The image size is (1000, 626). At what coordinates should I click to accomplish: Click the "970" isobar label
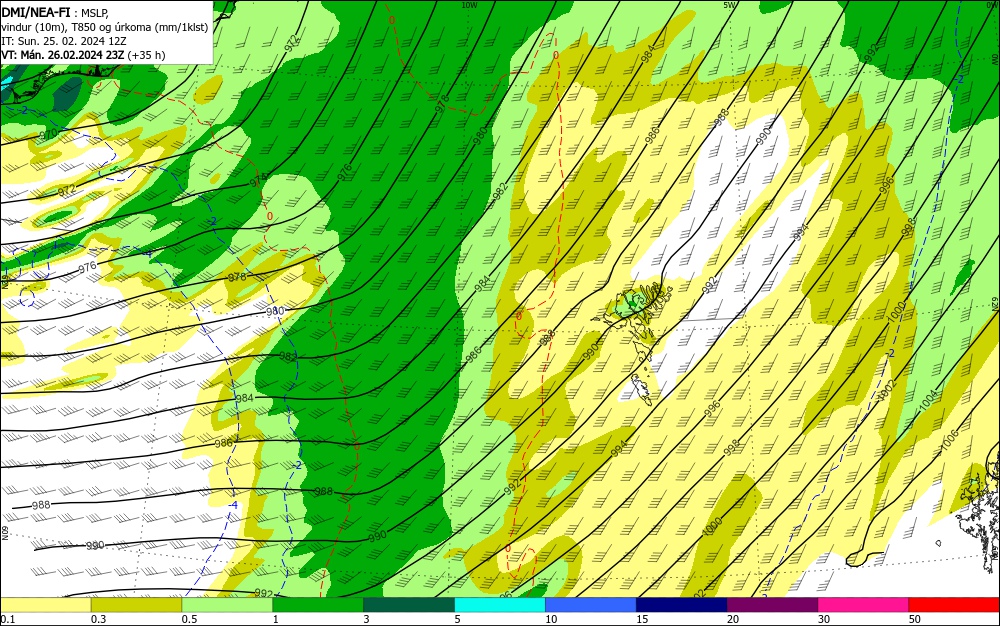[48, 135]
